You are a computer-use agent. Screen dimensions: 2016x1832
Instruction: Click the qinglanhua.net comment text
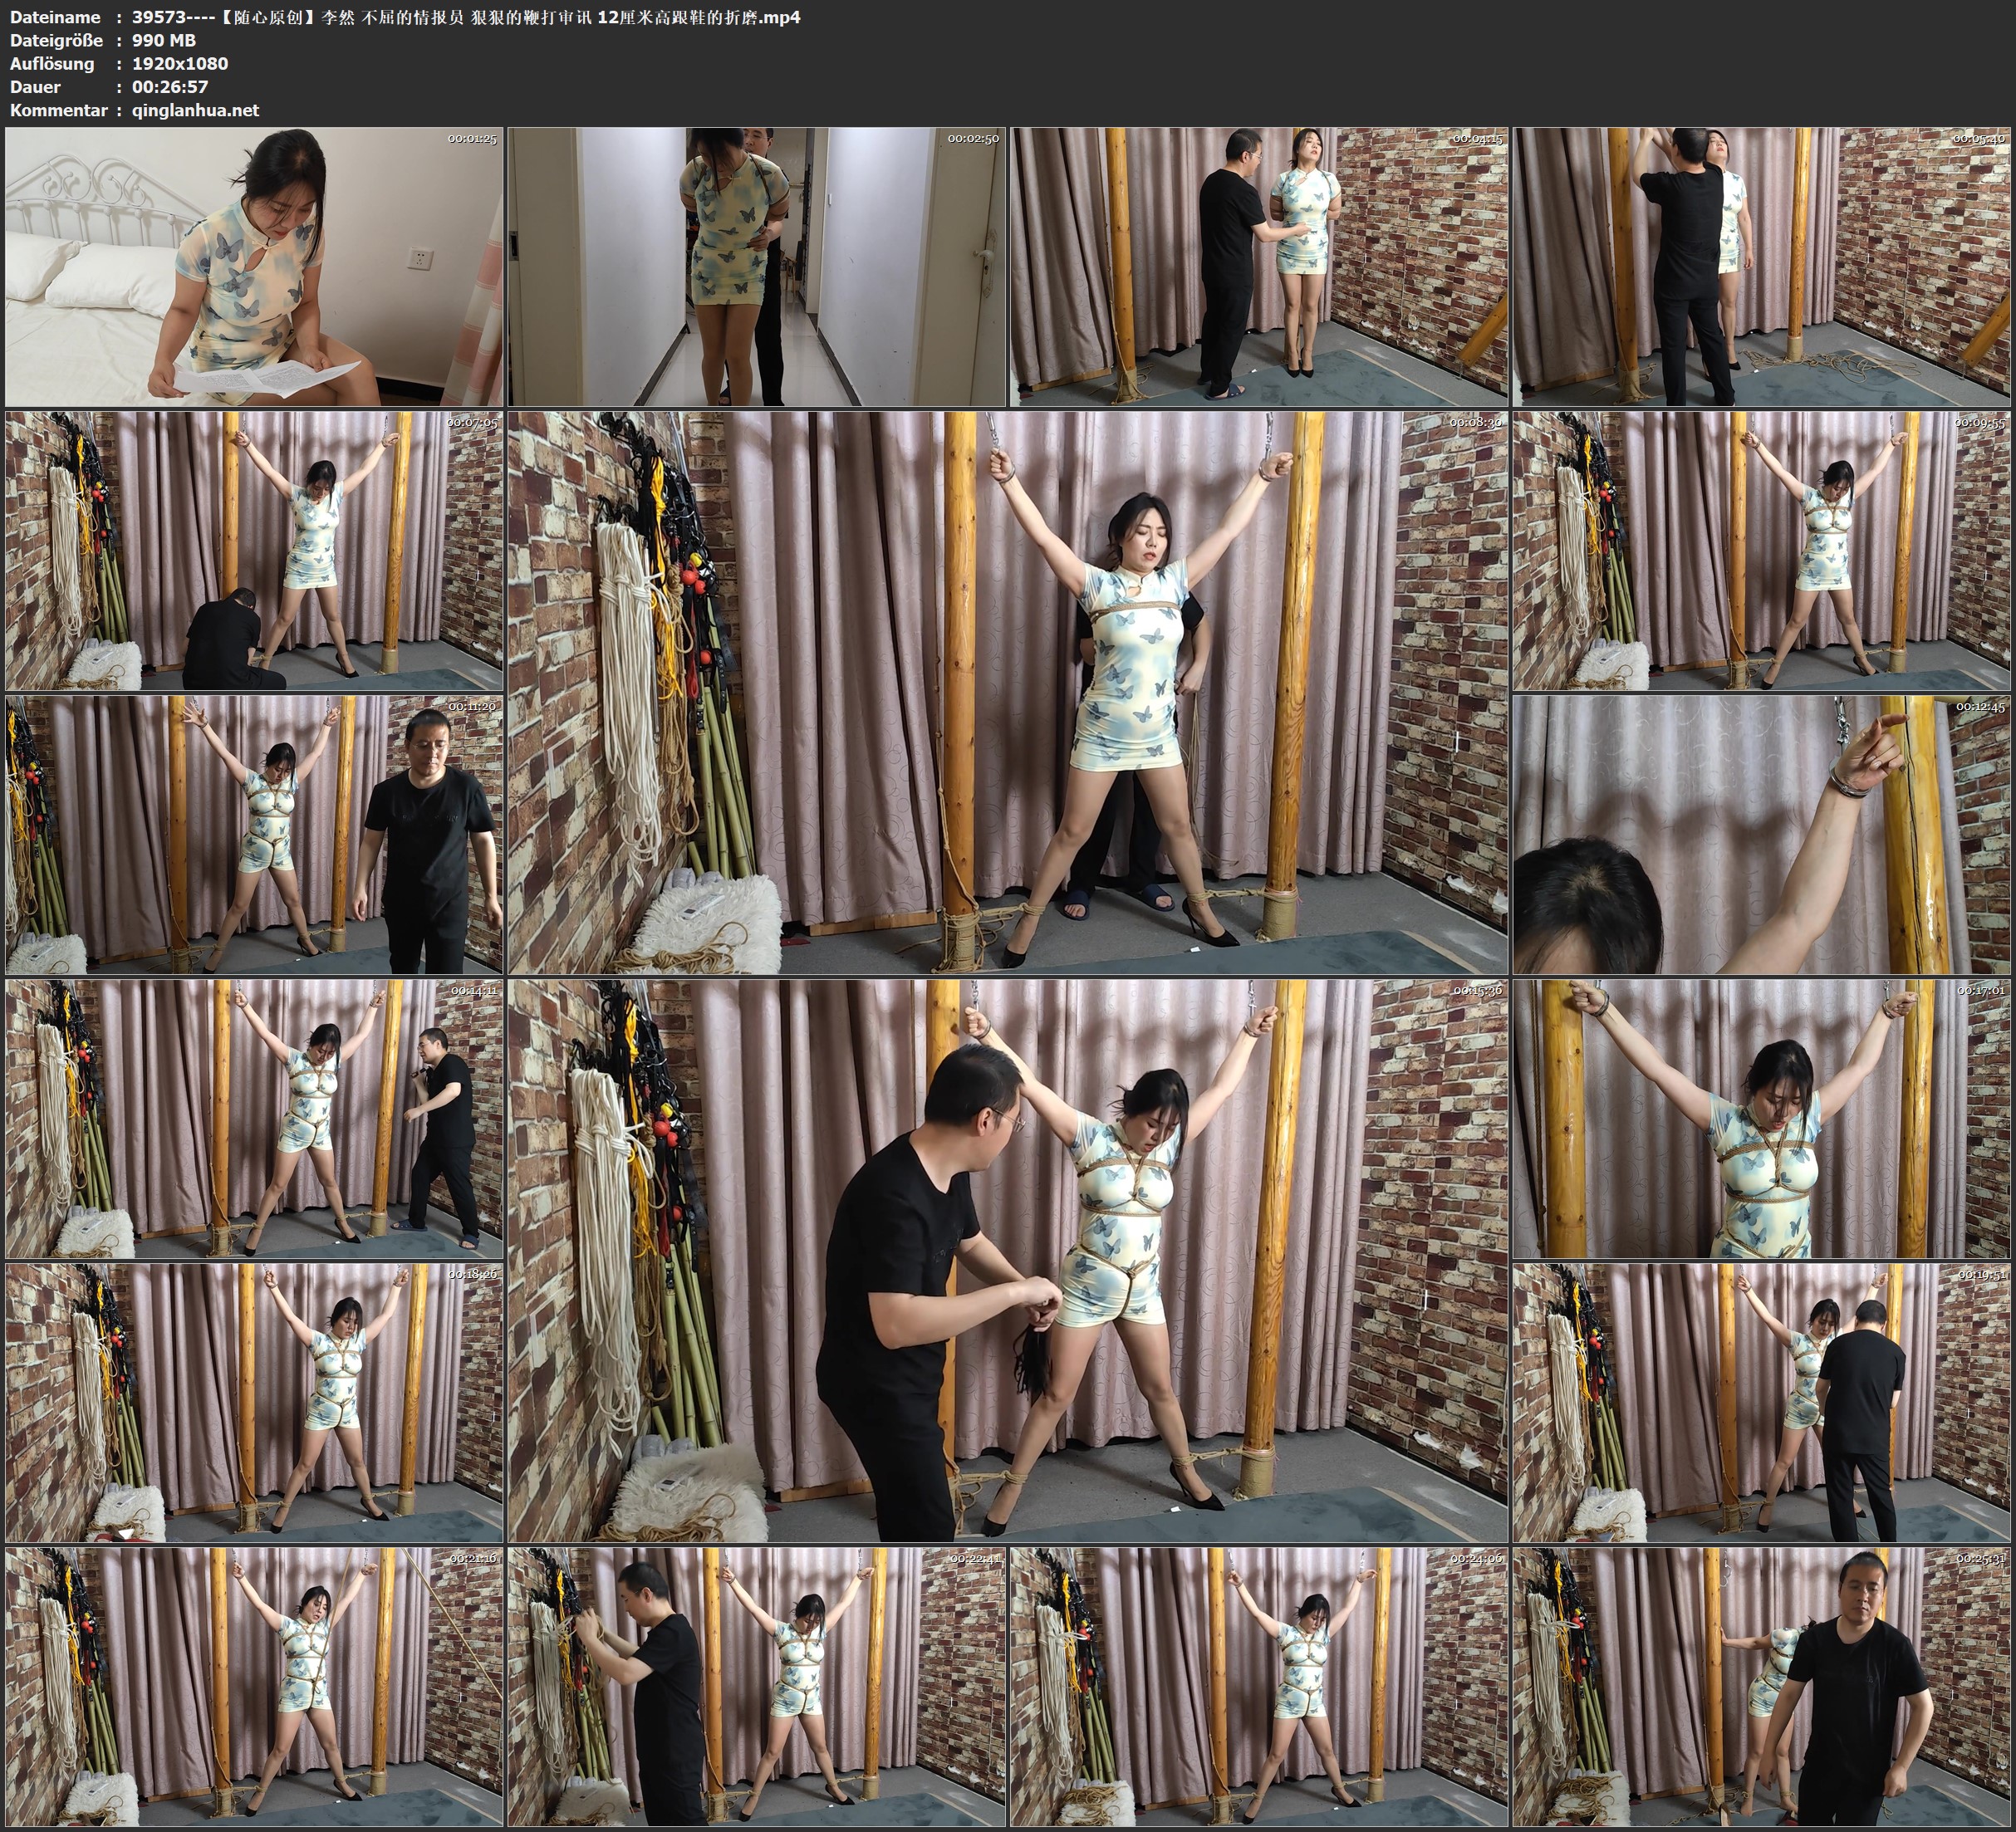pos(195,110)
